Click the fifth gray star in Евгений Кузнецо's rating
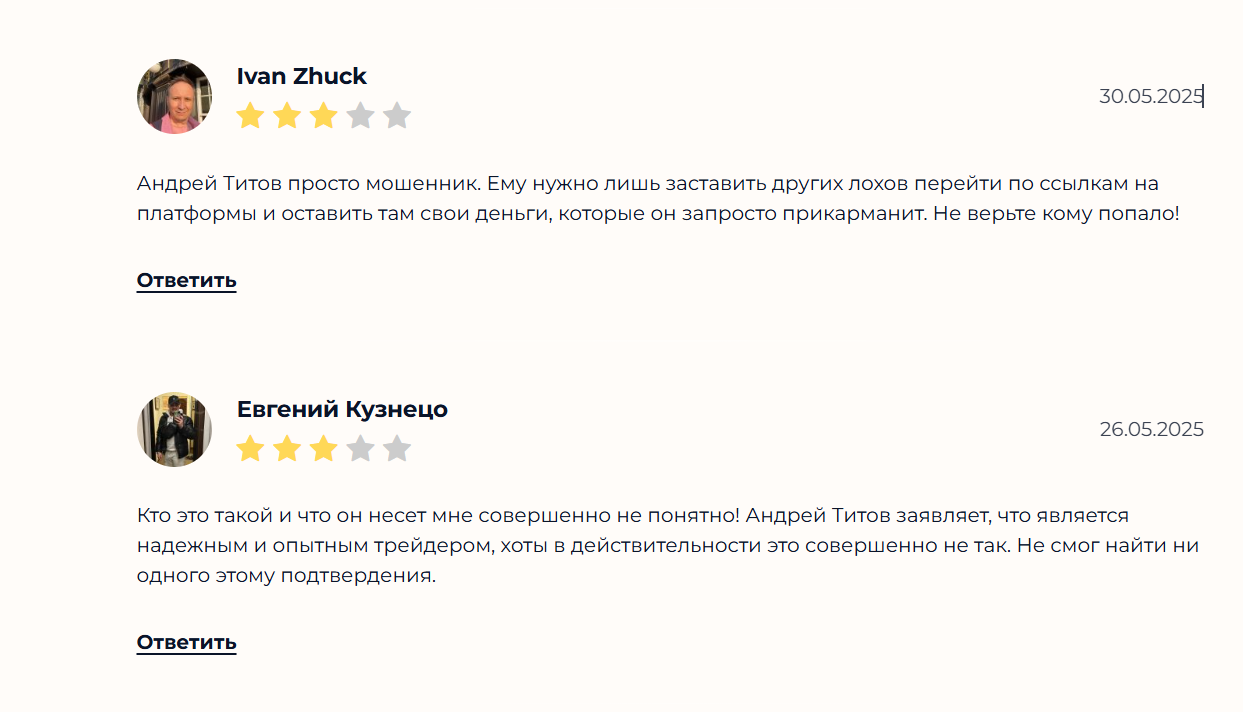Image resolution: width=1243 pixels, height=712 pixels. [397, 449]
